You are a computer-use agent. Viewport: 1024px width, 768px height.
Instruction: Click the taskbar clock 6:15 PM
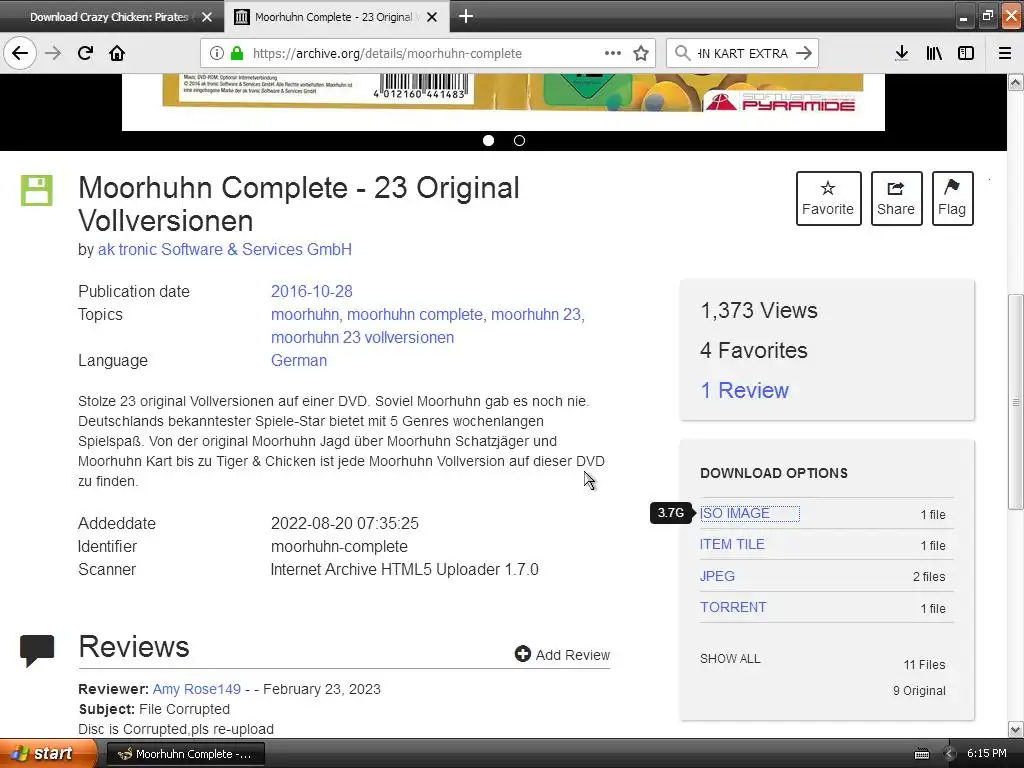(x=987, y=753)
